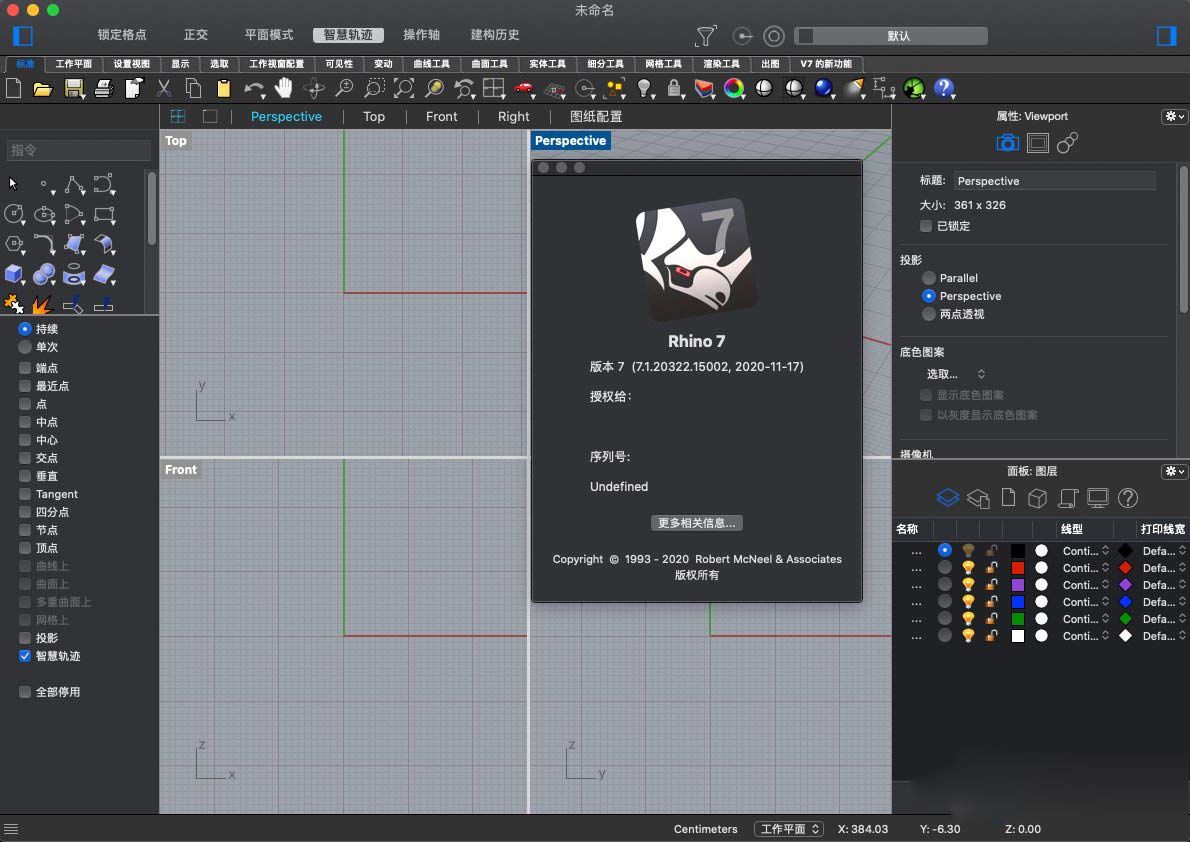Click the padlock icon in main toolbar
Screen dimensions: 1190x842
[673, 89]
